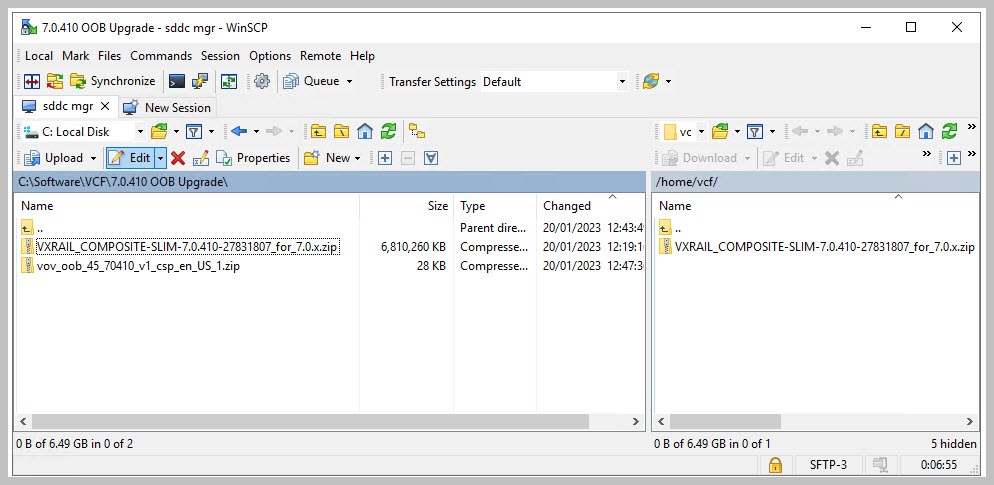
Task: Open local file Properties
Action: tap(253, 158)
